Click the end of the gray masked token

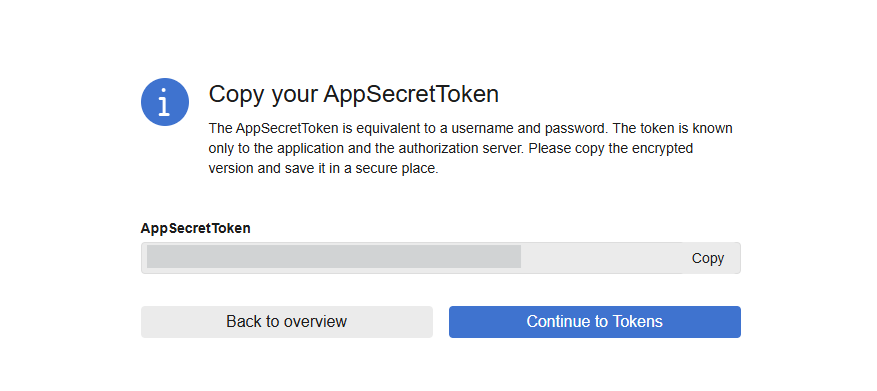click(517, 256)
